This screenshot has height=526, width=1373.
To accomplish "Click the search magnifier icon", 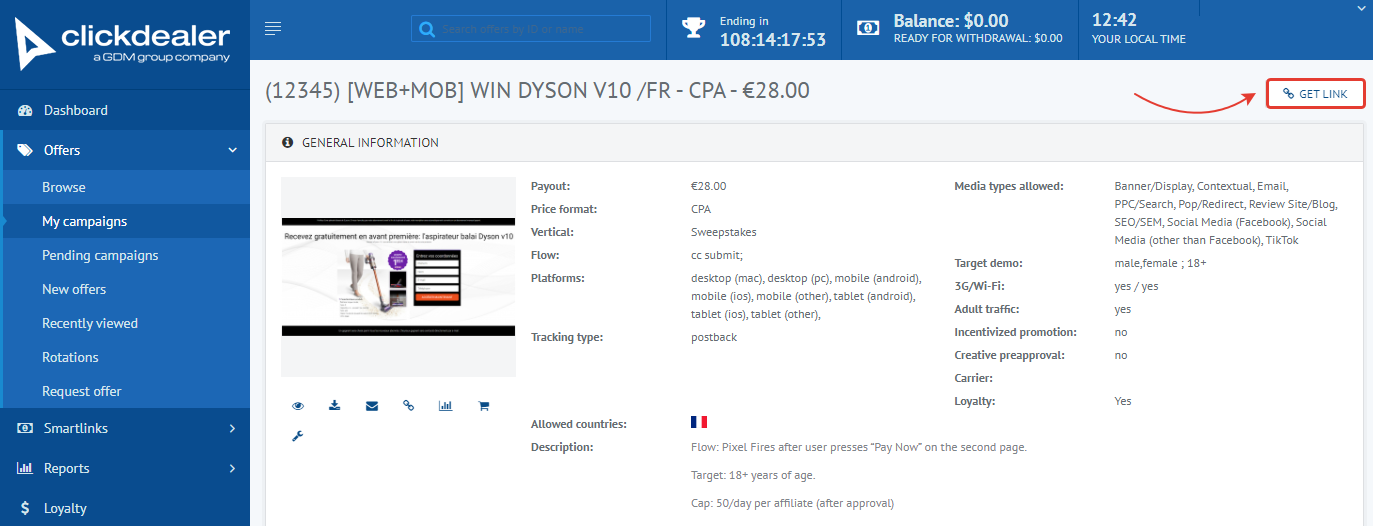I will pos(427,29).
